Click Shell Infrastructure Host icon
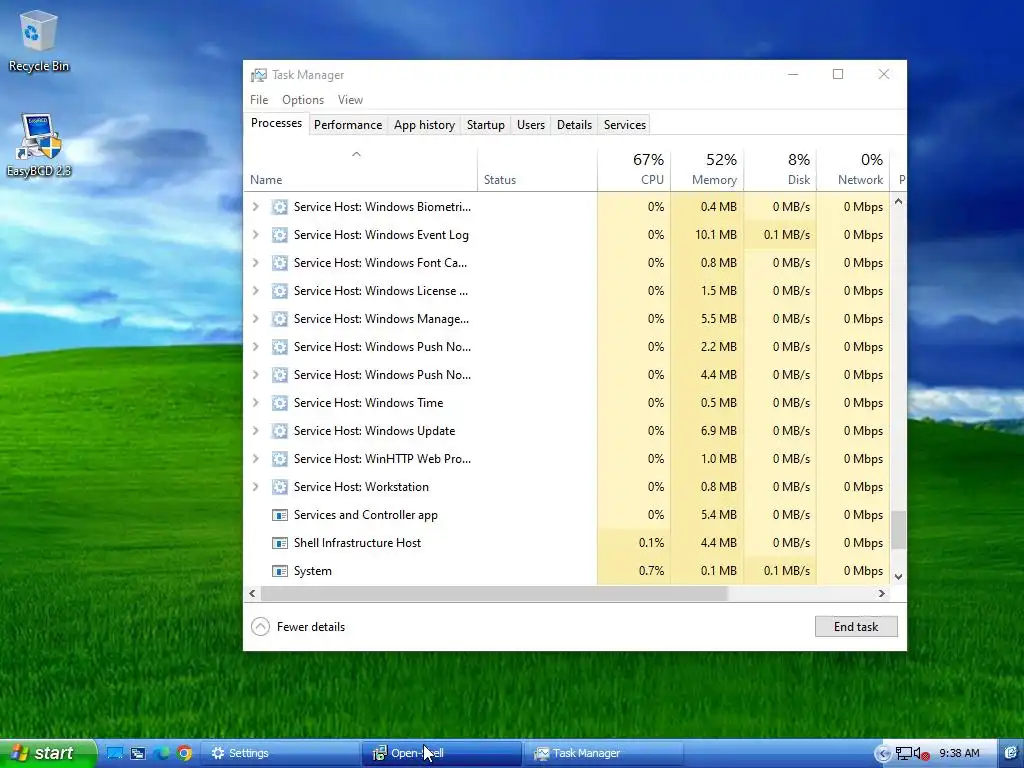Image resolution: width=1024 pixels, height=768 pixels. point(280,543)
